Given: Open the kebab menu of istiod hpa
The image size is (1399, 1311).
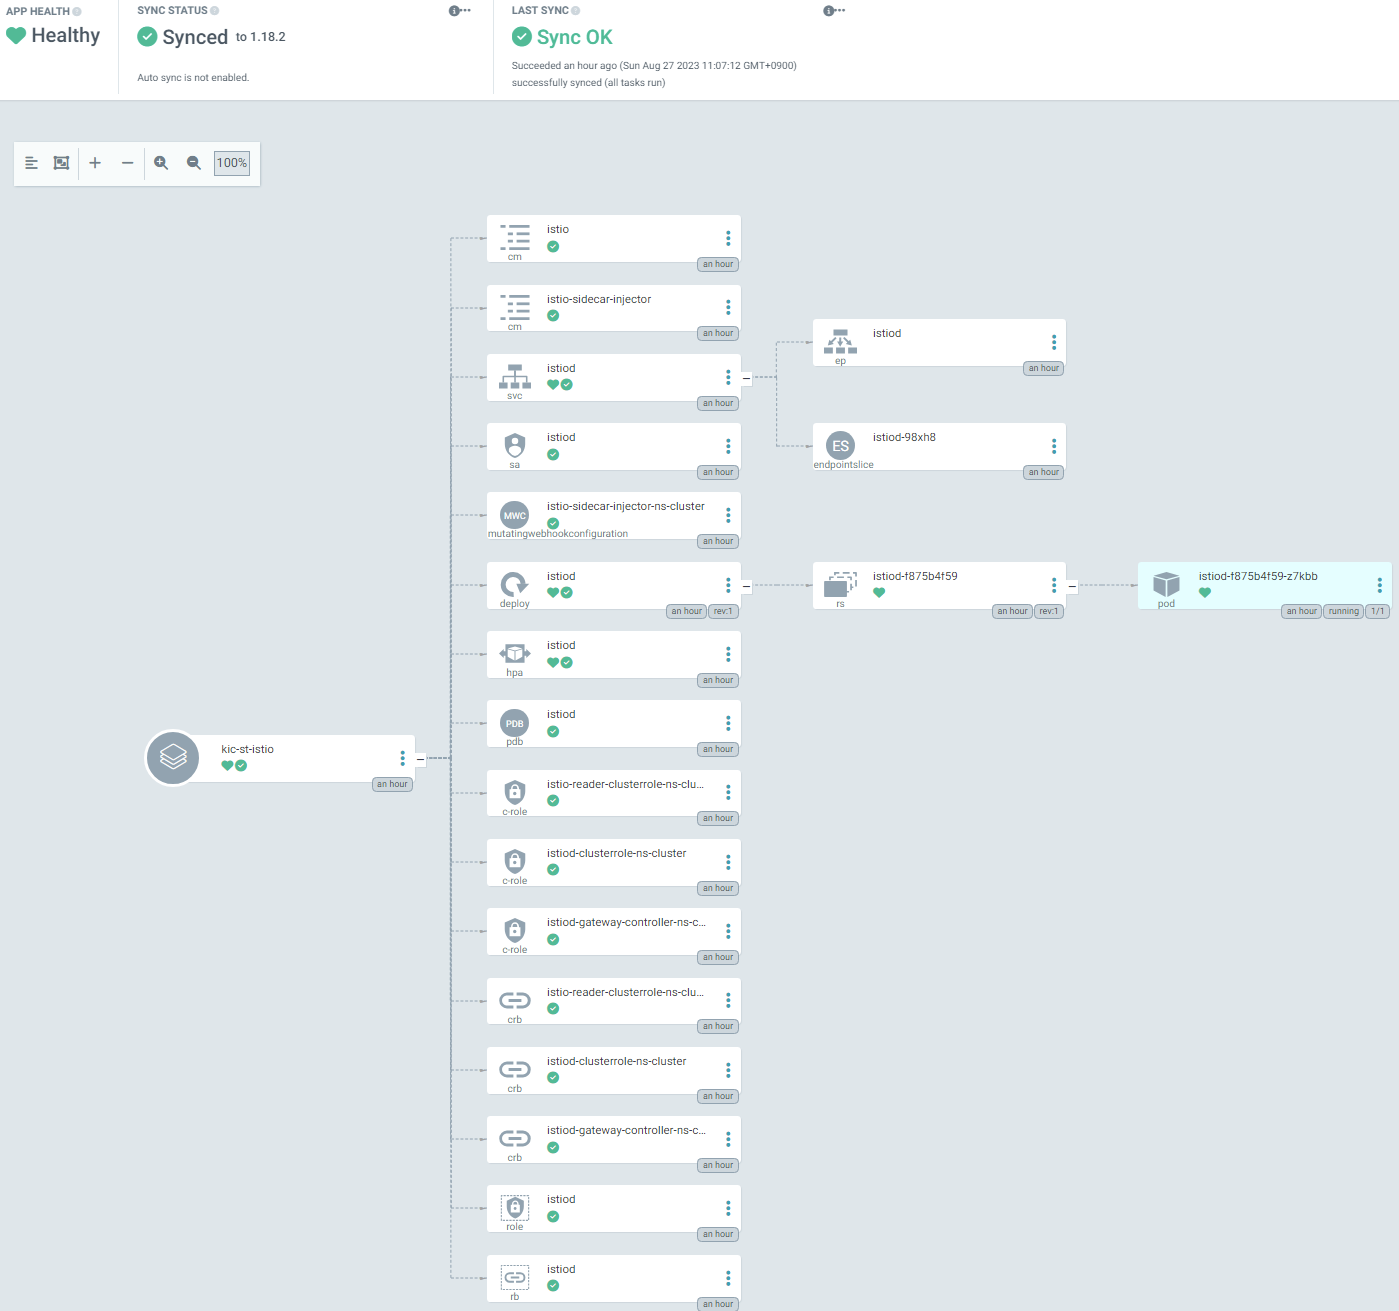Looking at the screenshot, I should pyautogui.click(x=728, y=654).
